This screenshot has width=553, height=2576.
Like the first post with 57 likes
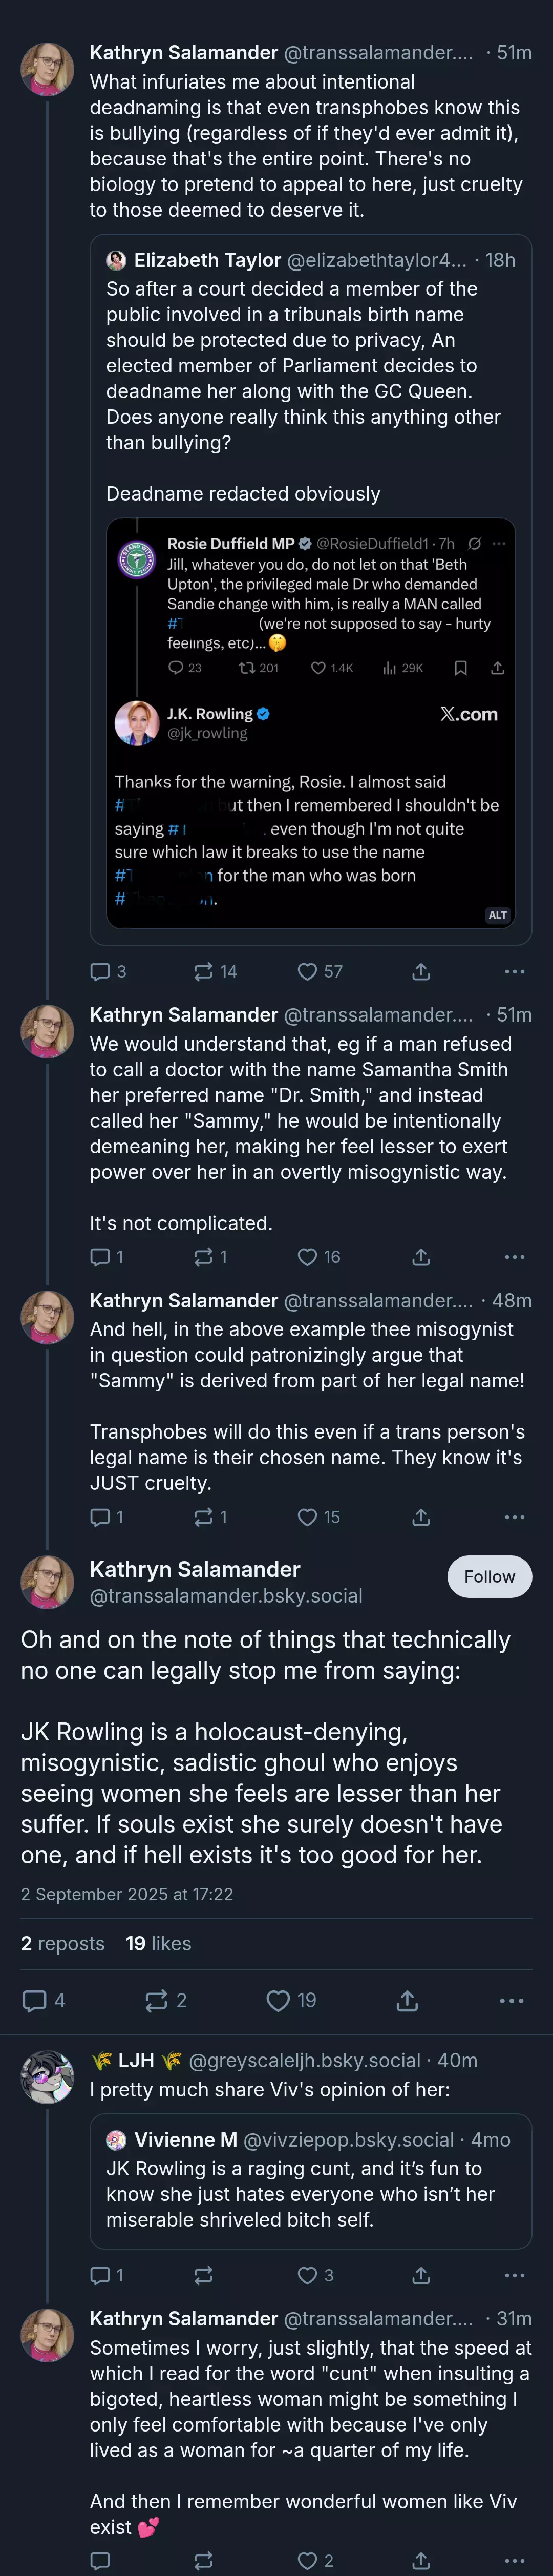(x=319, y=971)
